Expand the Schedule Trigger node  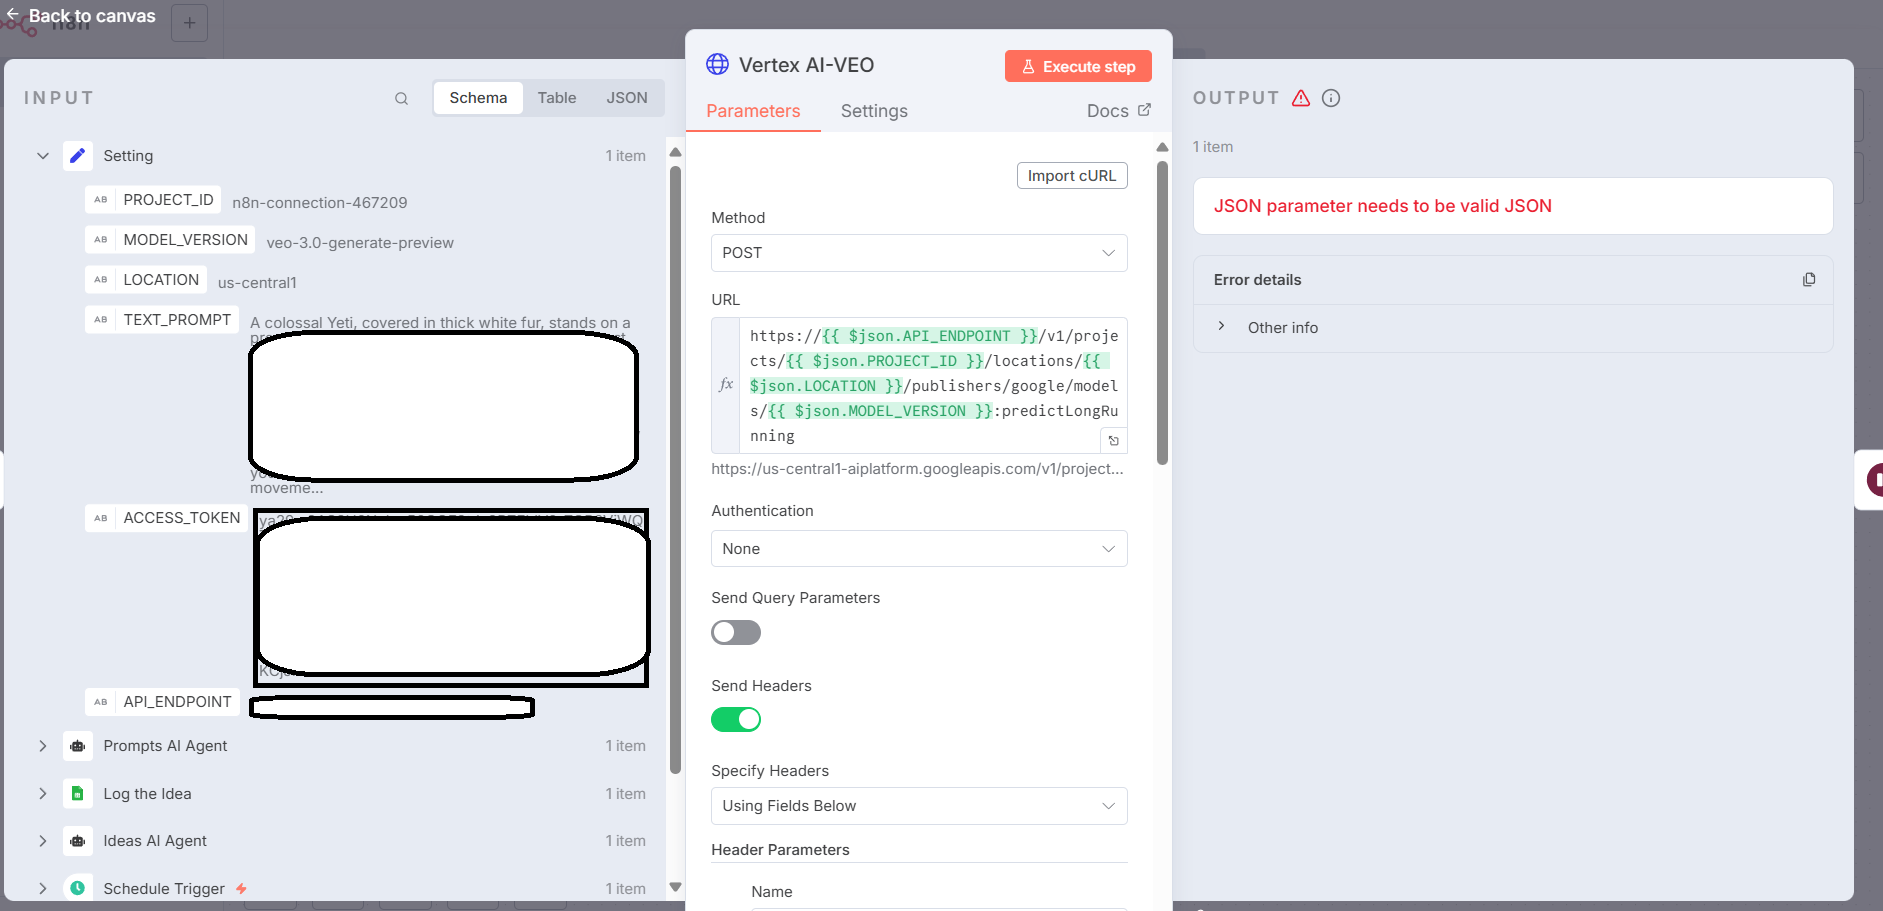43,888
